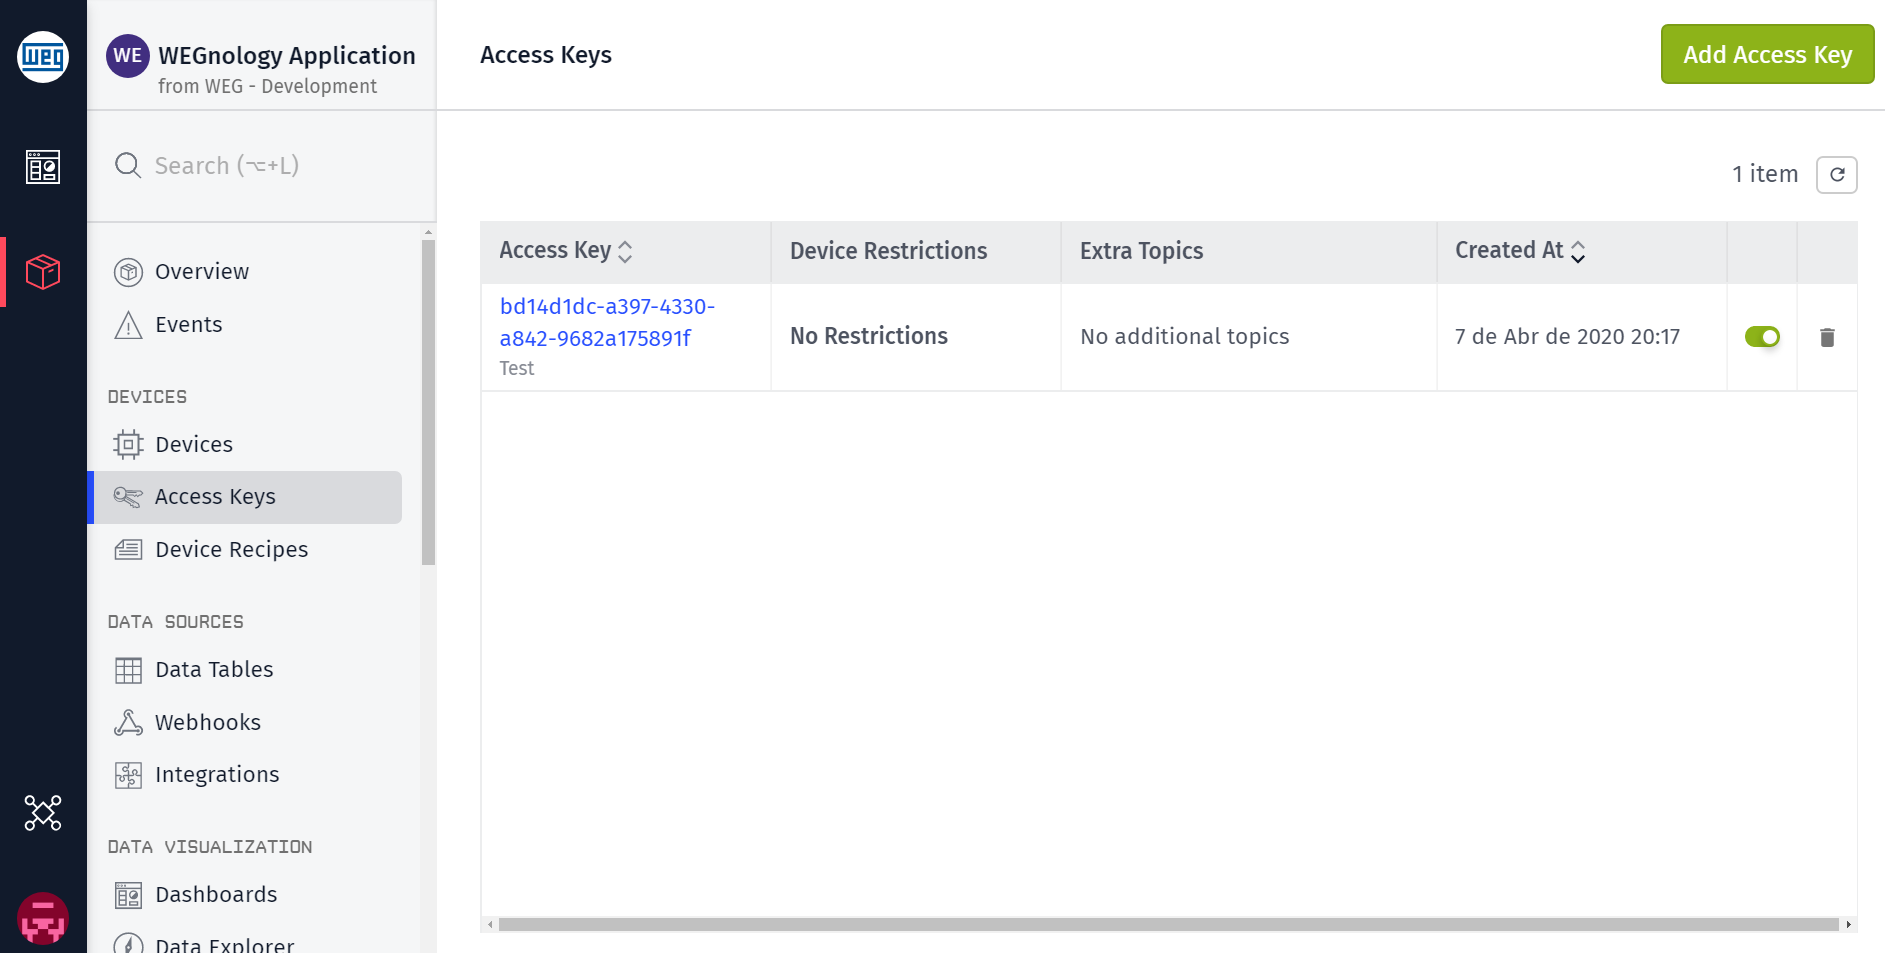Click the Overview cube icon
The image size is (1885, 953).
coord(128,272)
